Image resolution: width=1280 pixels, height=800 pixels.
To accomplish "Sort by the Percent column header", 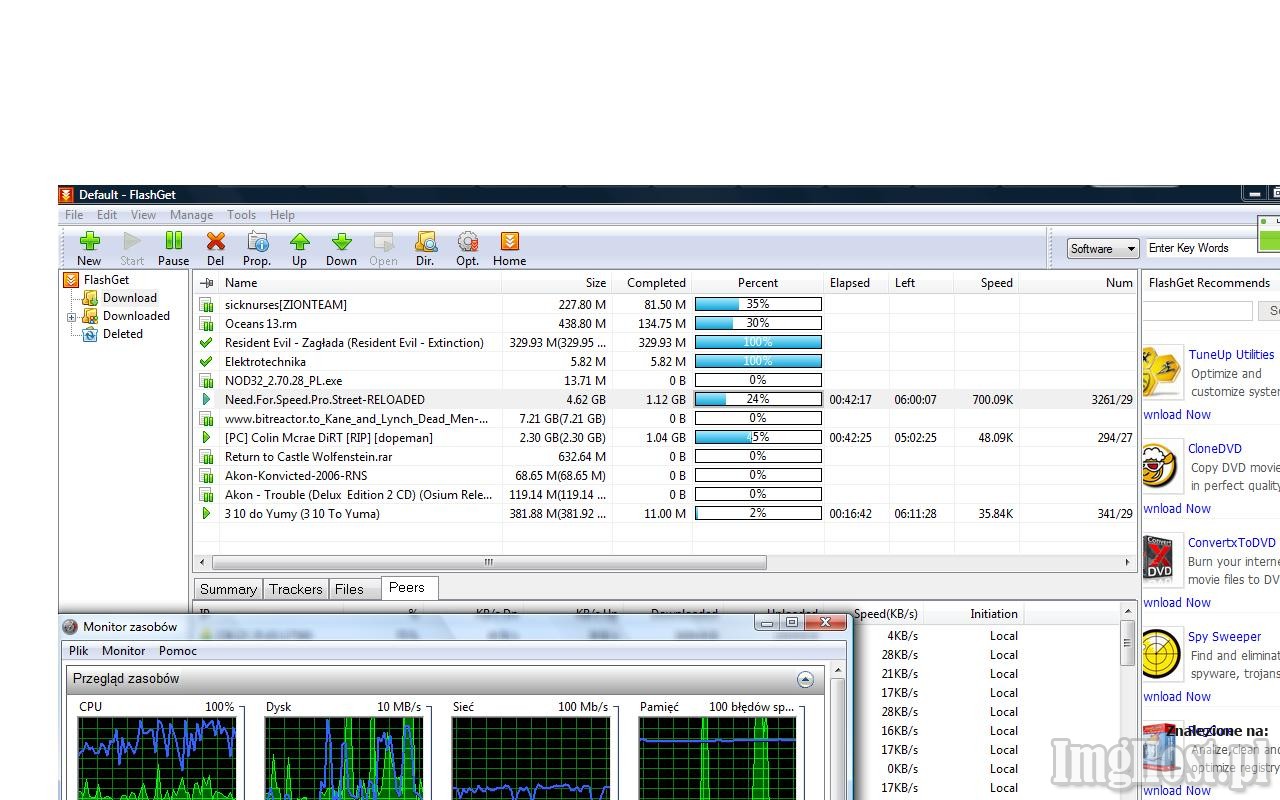I will coord(758,283).
